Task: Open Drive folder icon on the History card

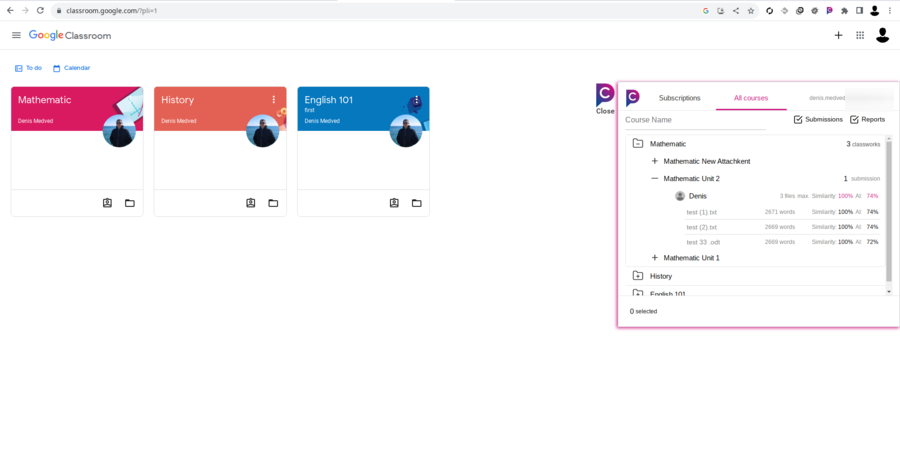Action: (273, 203)
